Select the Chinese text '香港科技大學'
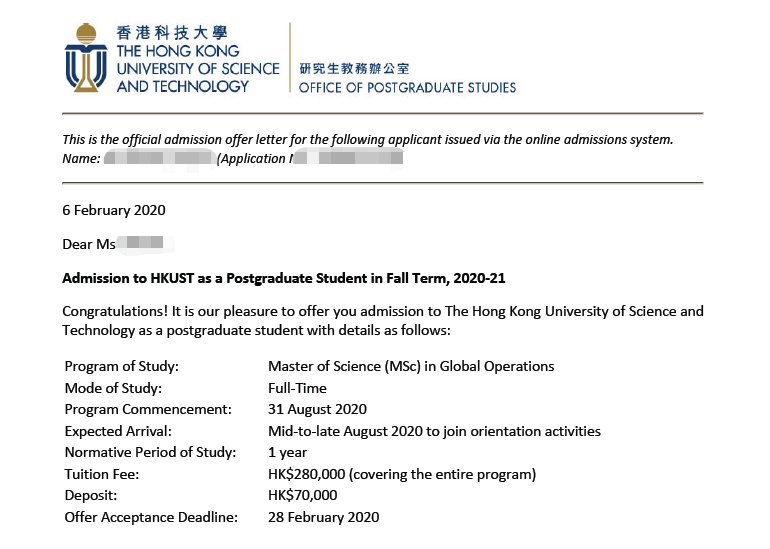The width and height of the screenshot is (770, 549). (x=172, y=33)
